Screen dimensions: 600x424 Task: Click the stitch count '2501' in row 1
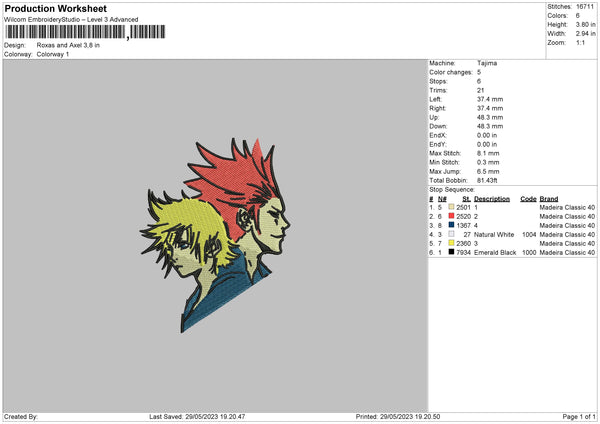pyautogui.click(x=463, y=207)
